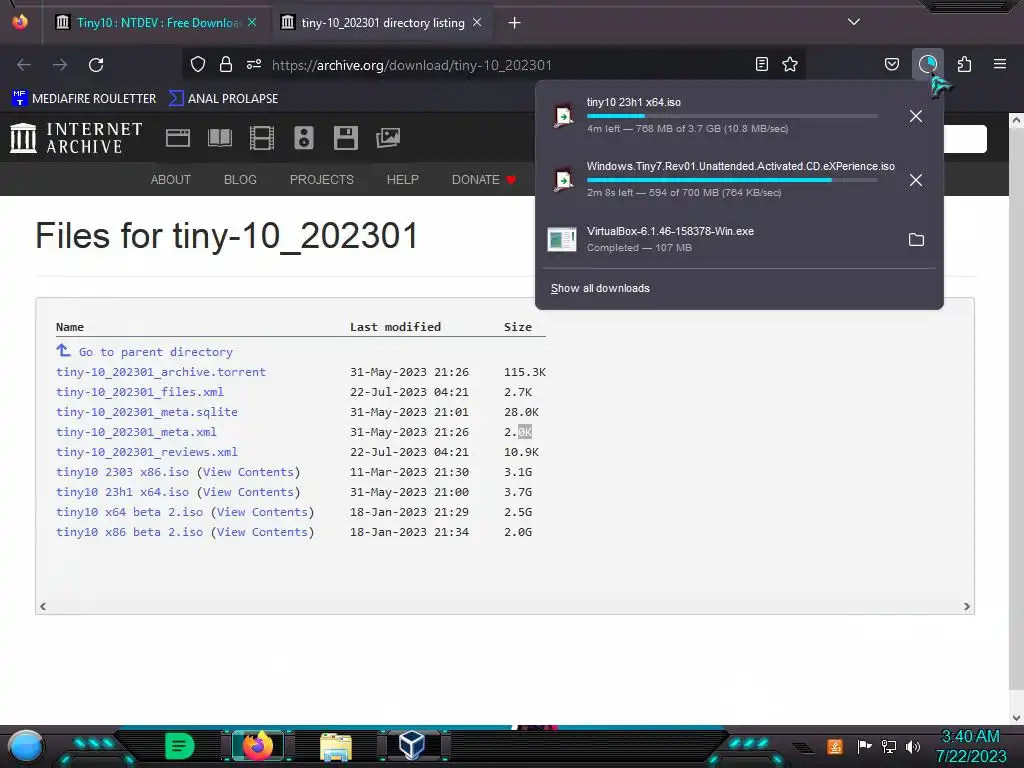The width and height of the screenshot is (1024, 768).
Task: Open green notes app in taskbar
Action: 180,746
